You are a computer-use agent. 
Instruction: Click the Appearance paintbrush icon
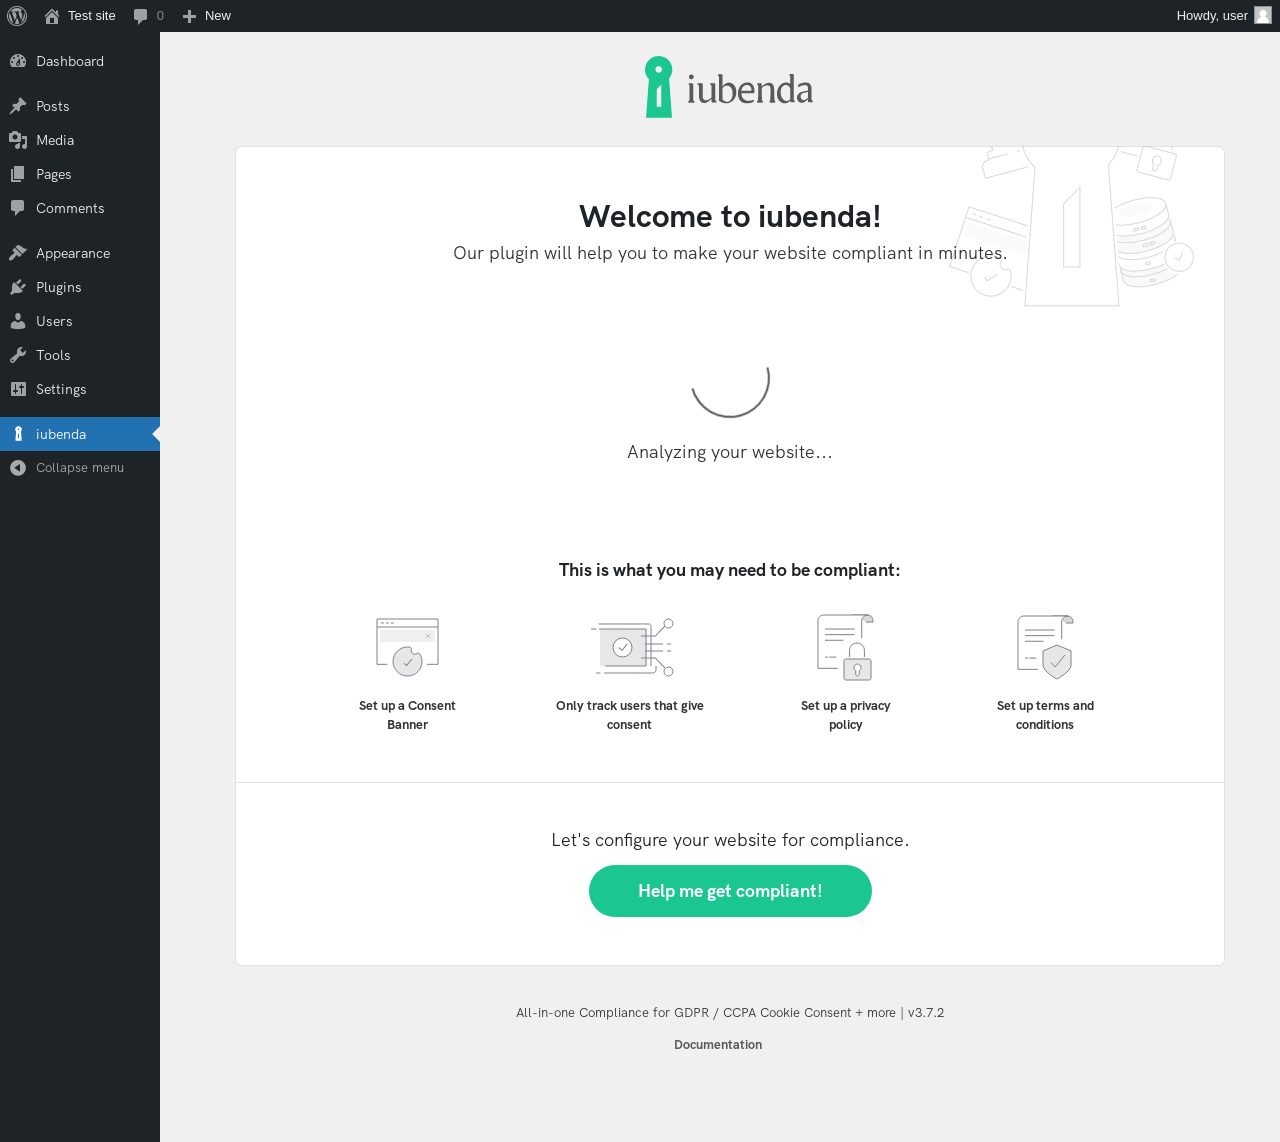(x=18, y=253)
